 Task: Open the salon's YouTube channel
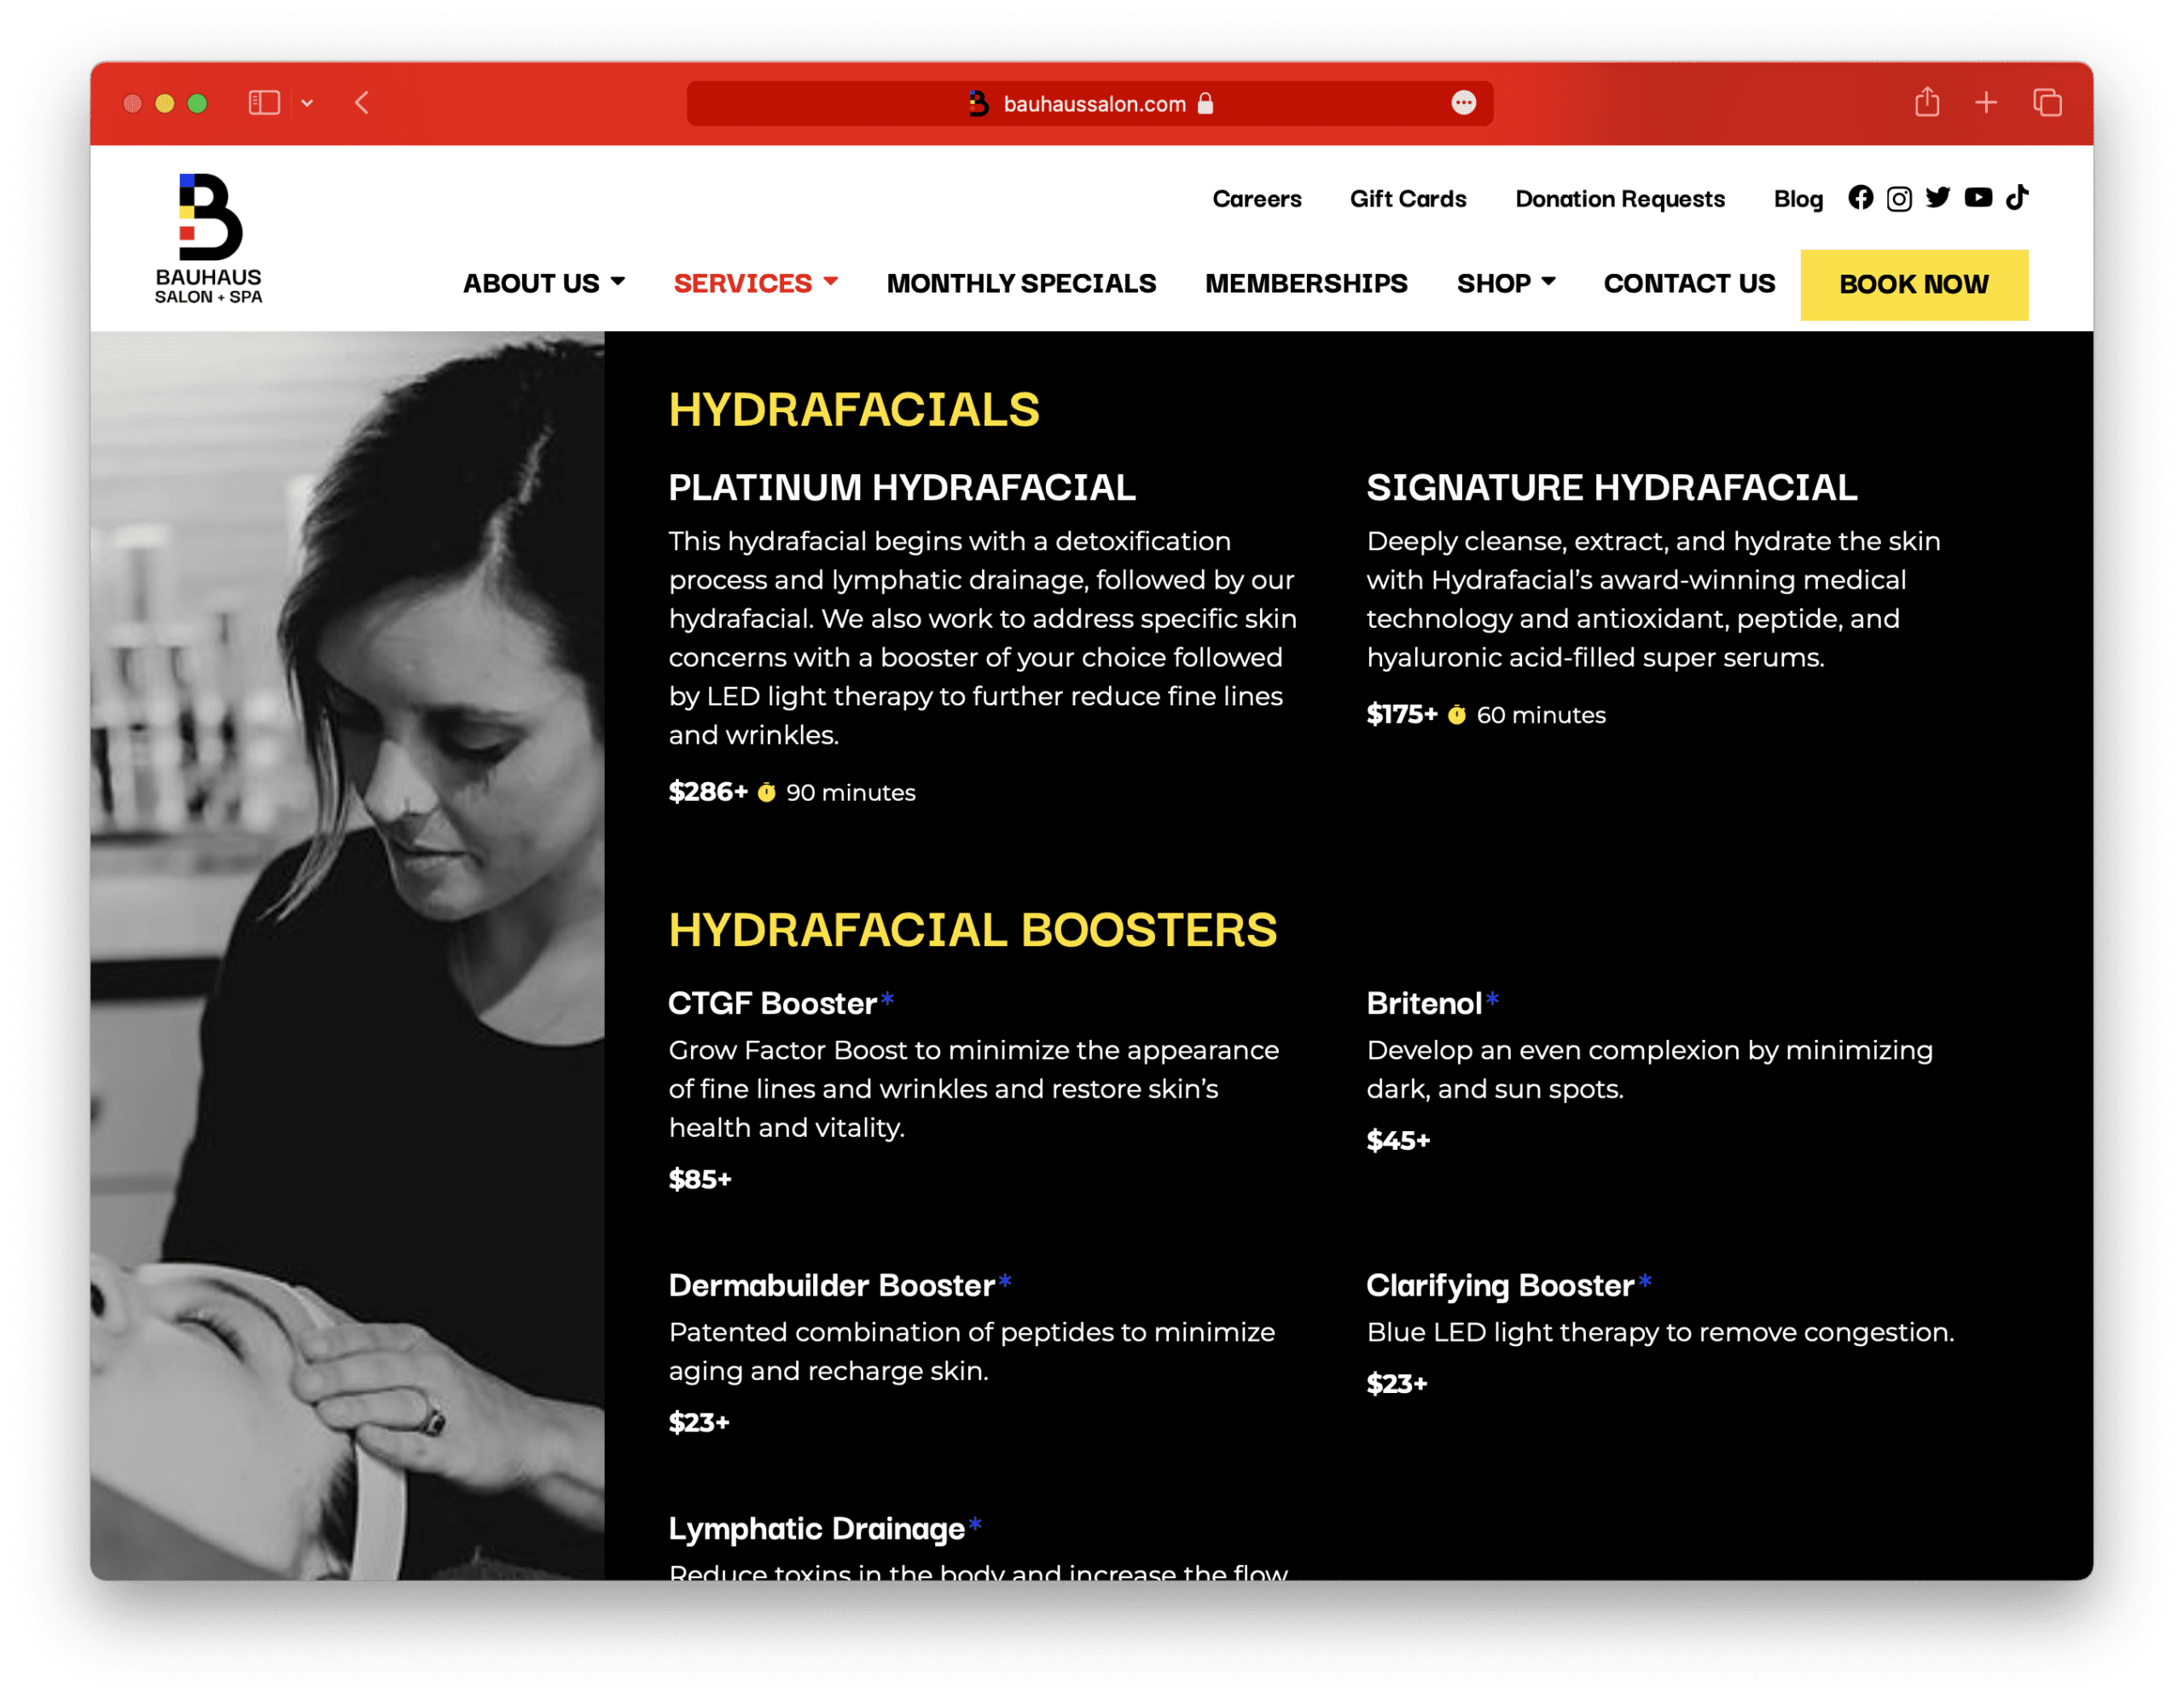point(1978,198)
